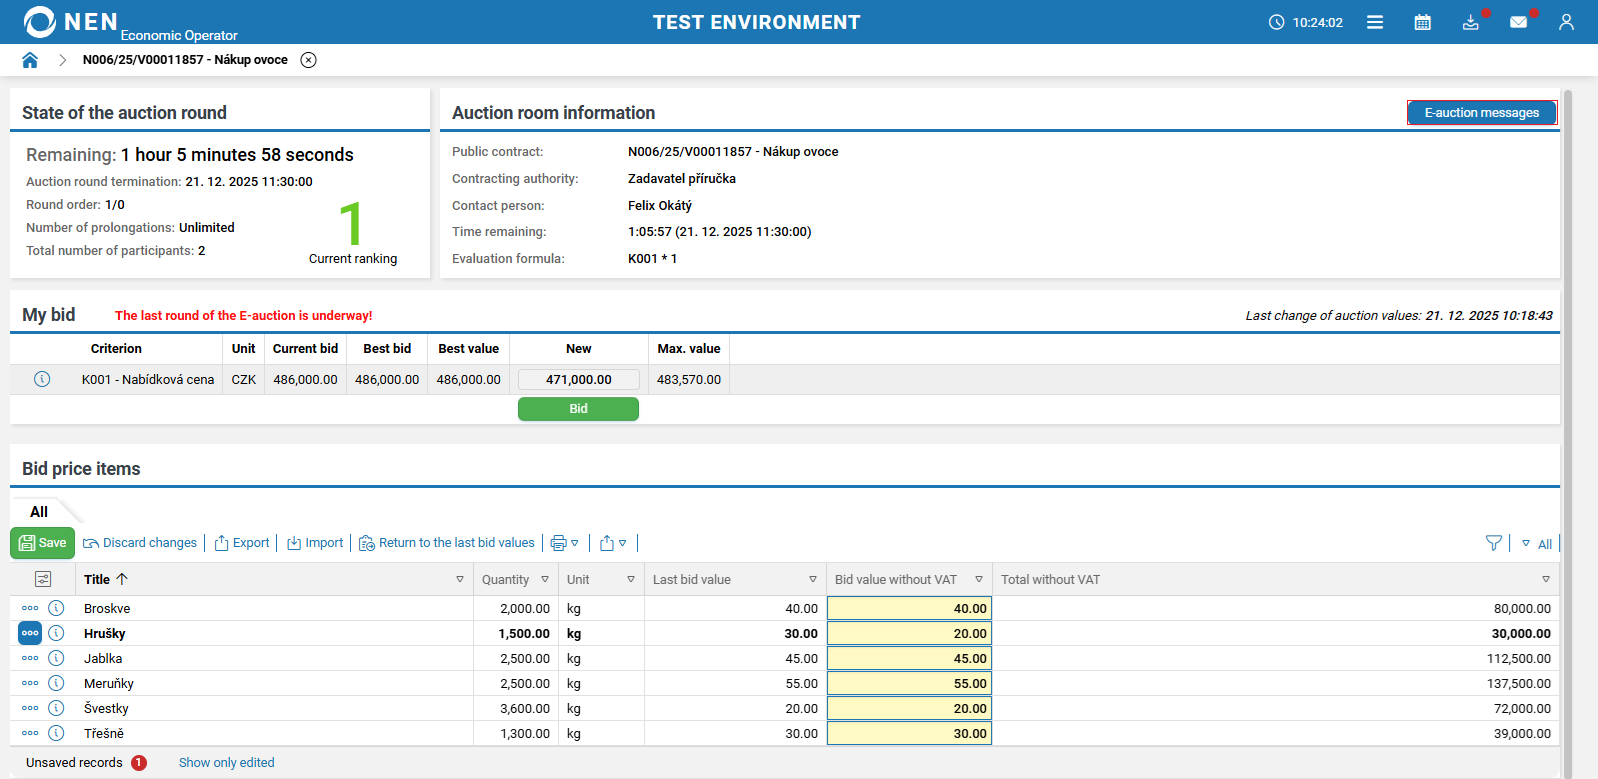
Task: Open the downloads icon with notification
Action: pos(1470,22)
